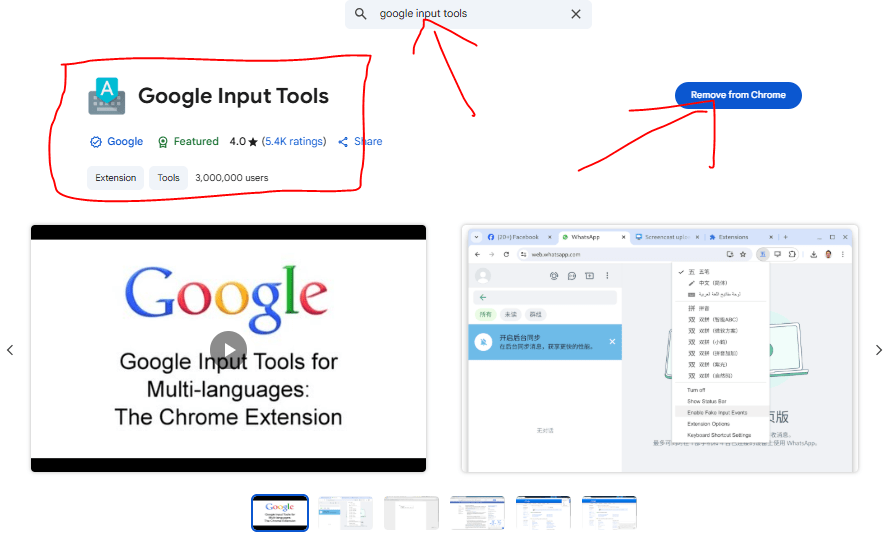The width and height of the screenshot is (883, 553).
Task: Go to previous slide with left arrow
Action: (10, 350)
